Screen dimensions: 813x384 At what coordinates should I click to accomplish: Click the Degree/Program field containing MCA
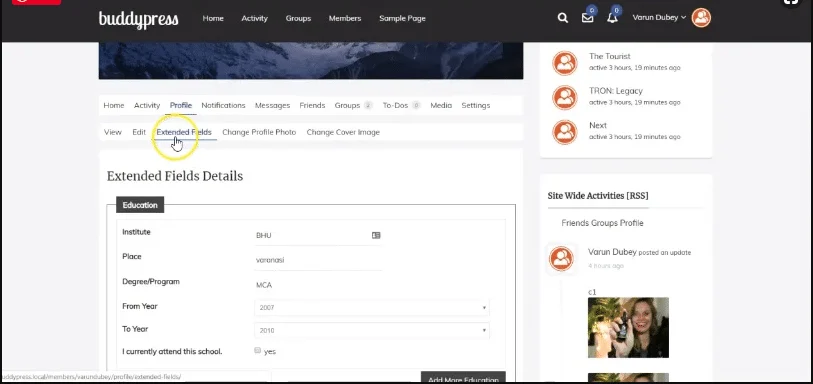318,285
